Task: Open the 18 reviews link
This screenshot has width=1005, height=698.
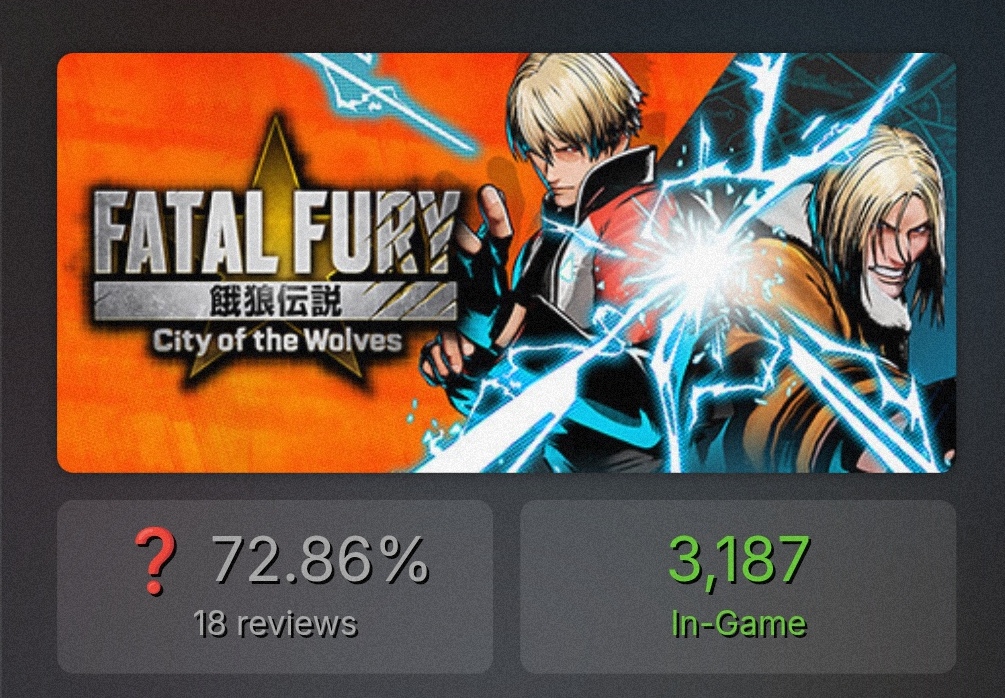Action: (x=275, y=624)
